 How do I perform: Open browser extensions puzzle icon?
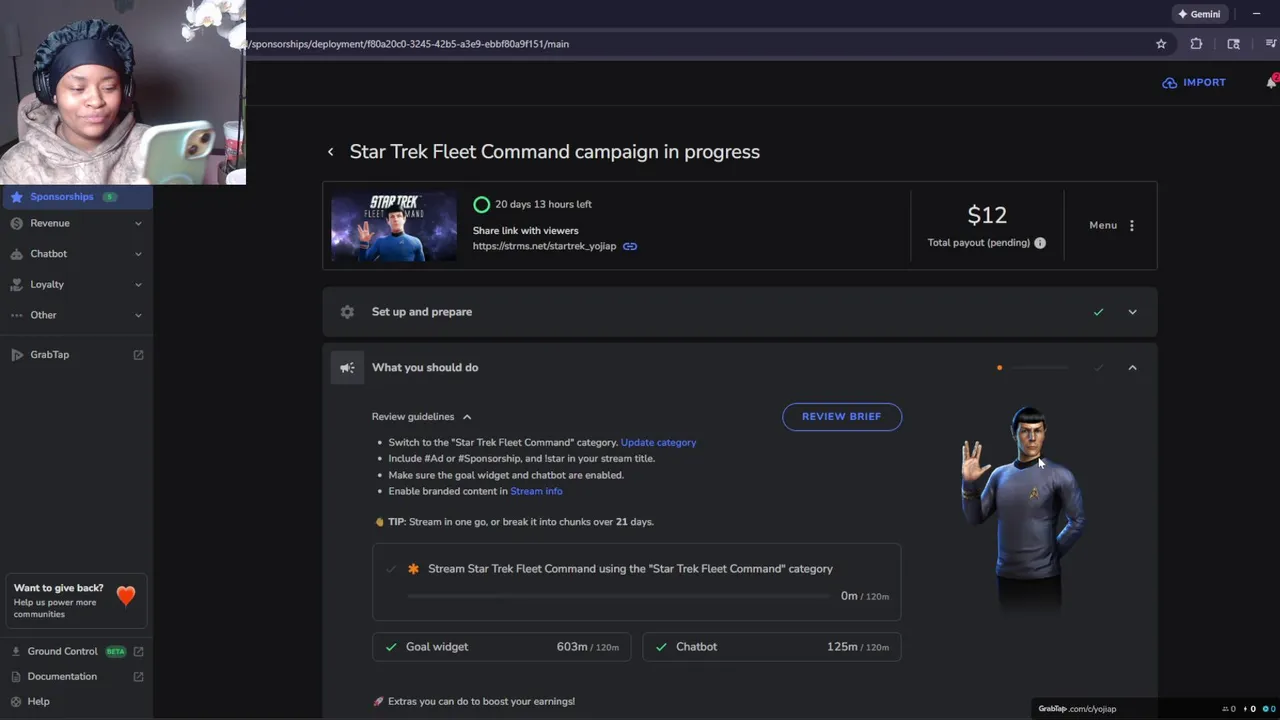(1196, 44)
